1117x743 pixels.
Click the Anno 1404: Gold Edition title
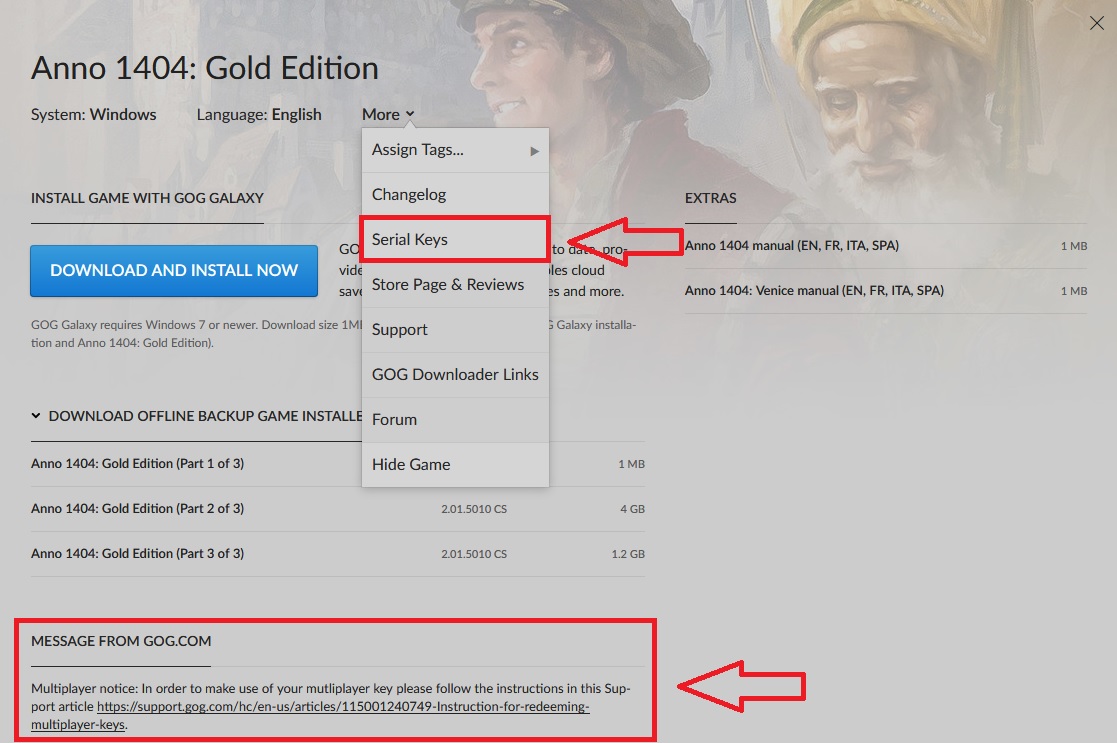[x=204, y=68]
